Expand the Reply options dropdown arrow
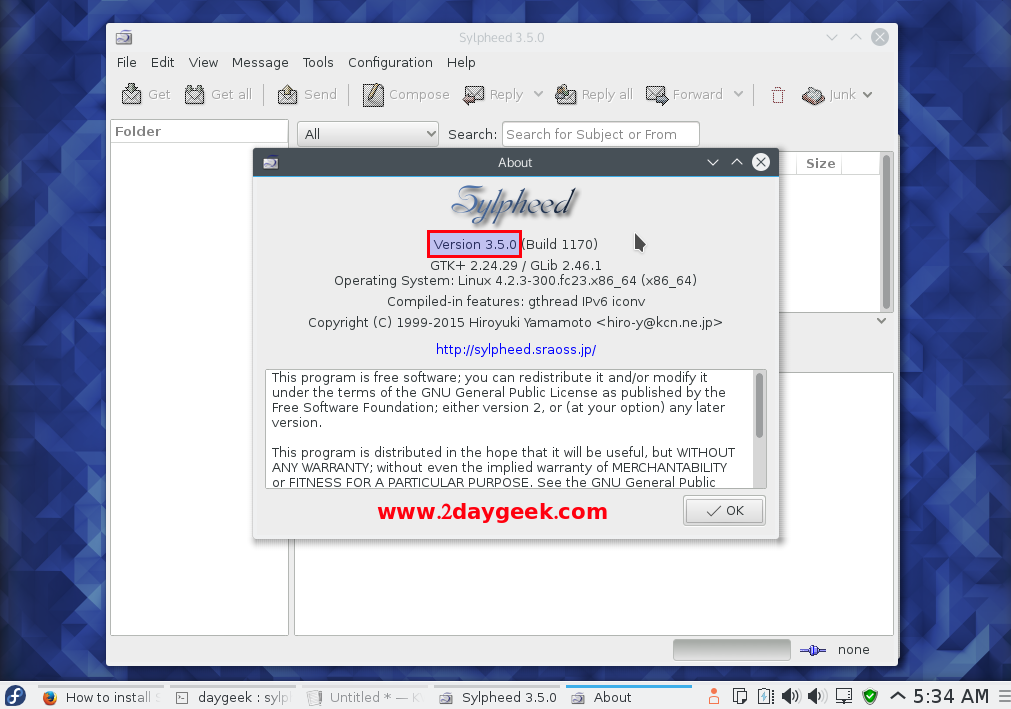The image size is (1011, 709). click(538, 95)
